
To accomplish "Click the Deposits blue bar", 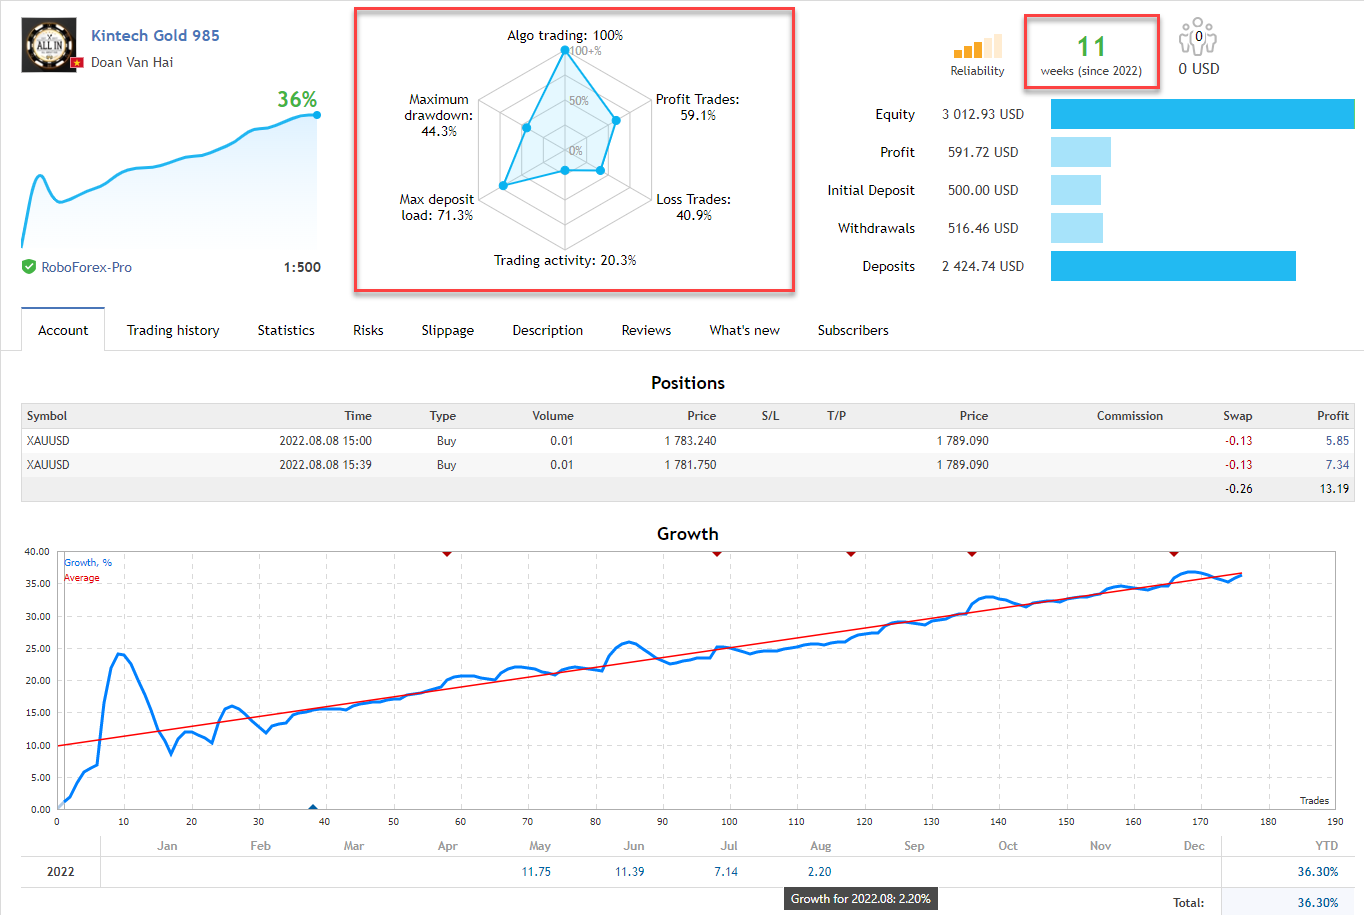I will click(1173, 266).
